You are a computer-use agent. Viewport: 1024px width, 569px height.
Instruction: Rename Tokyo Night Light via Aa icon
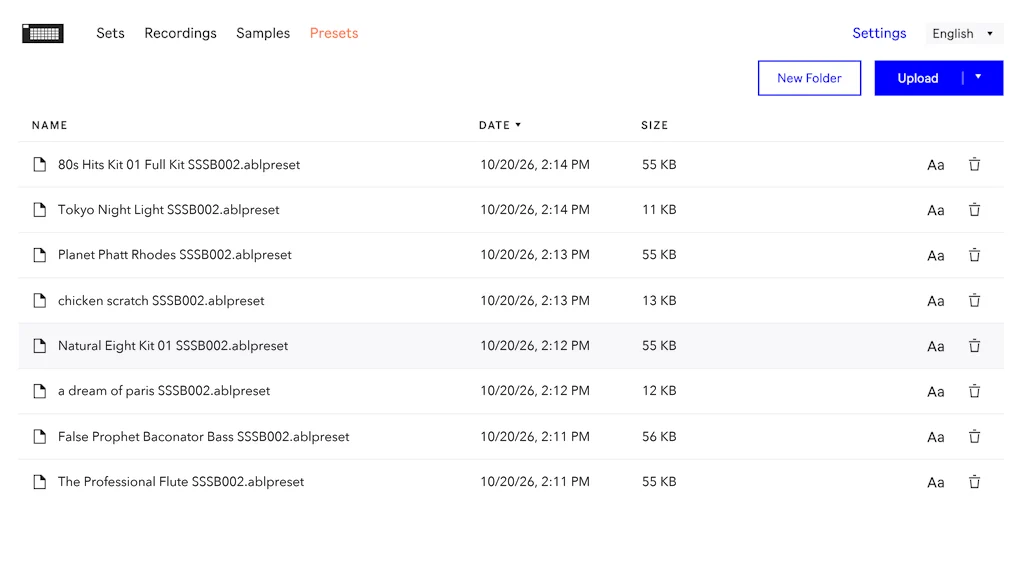pyautogui.click(x=935, y=210)
